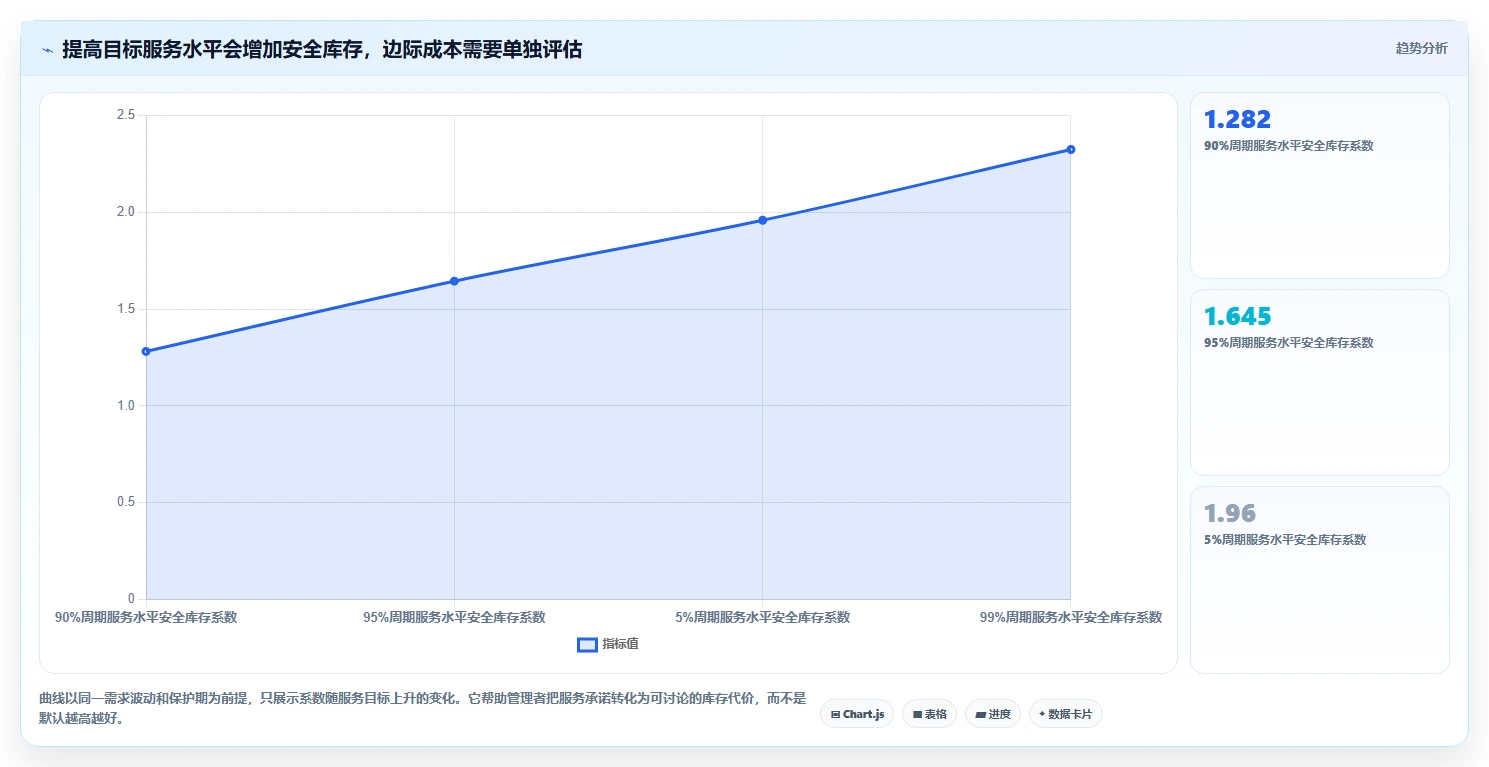Click the 99% data point on the line
1489x767 pixels.
1070,150
